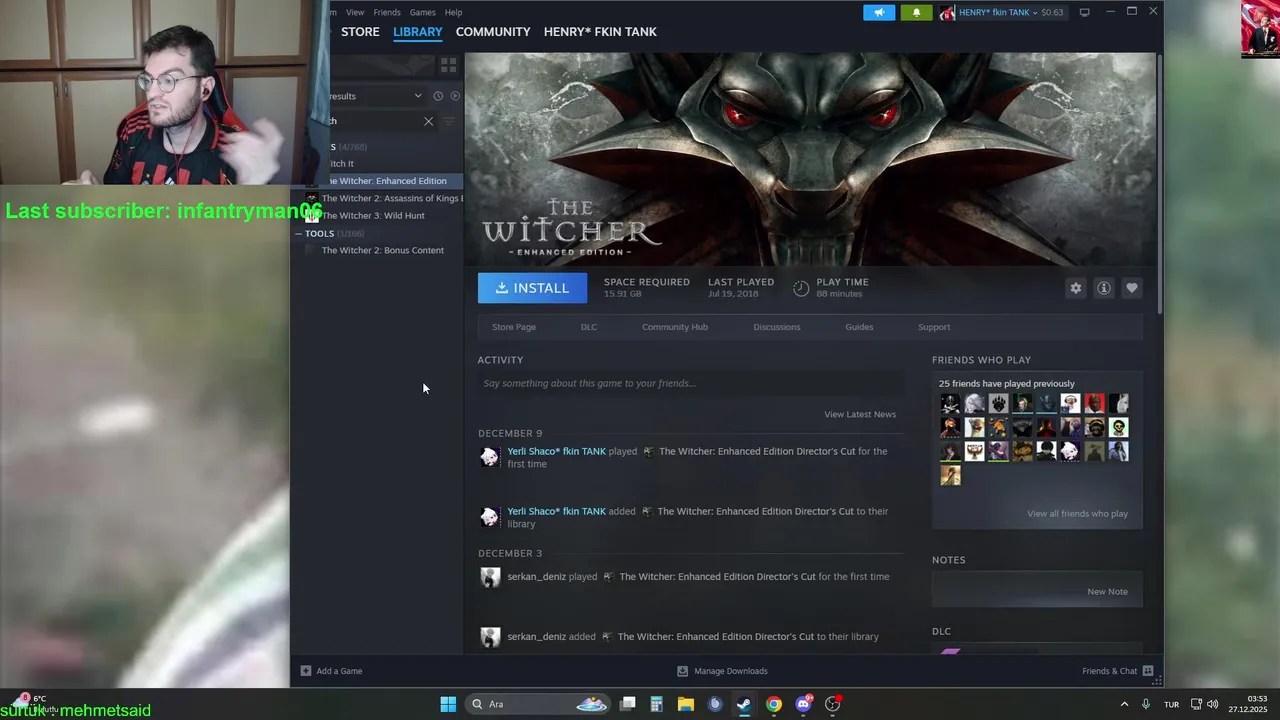The width and height of the screenshot is (1280, 720).
Task: Open the Games menu
Action: click(422, 12)
